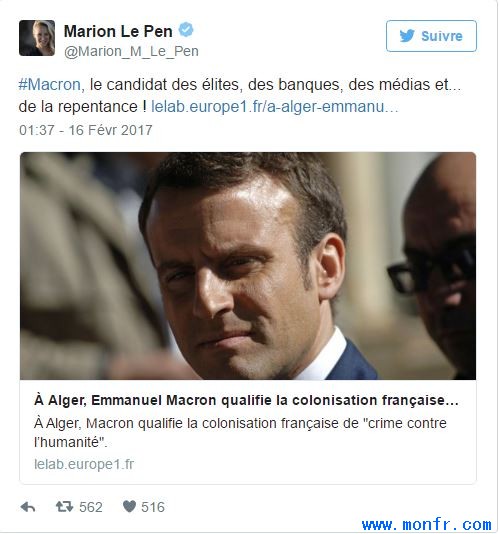Image resolution: width=499 pixels, height=534 pixels.
Task: Open the lelab.europe1.fr/a-alger-emmanu link
Action: click(275, 107)
